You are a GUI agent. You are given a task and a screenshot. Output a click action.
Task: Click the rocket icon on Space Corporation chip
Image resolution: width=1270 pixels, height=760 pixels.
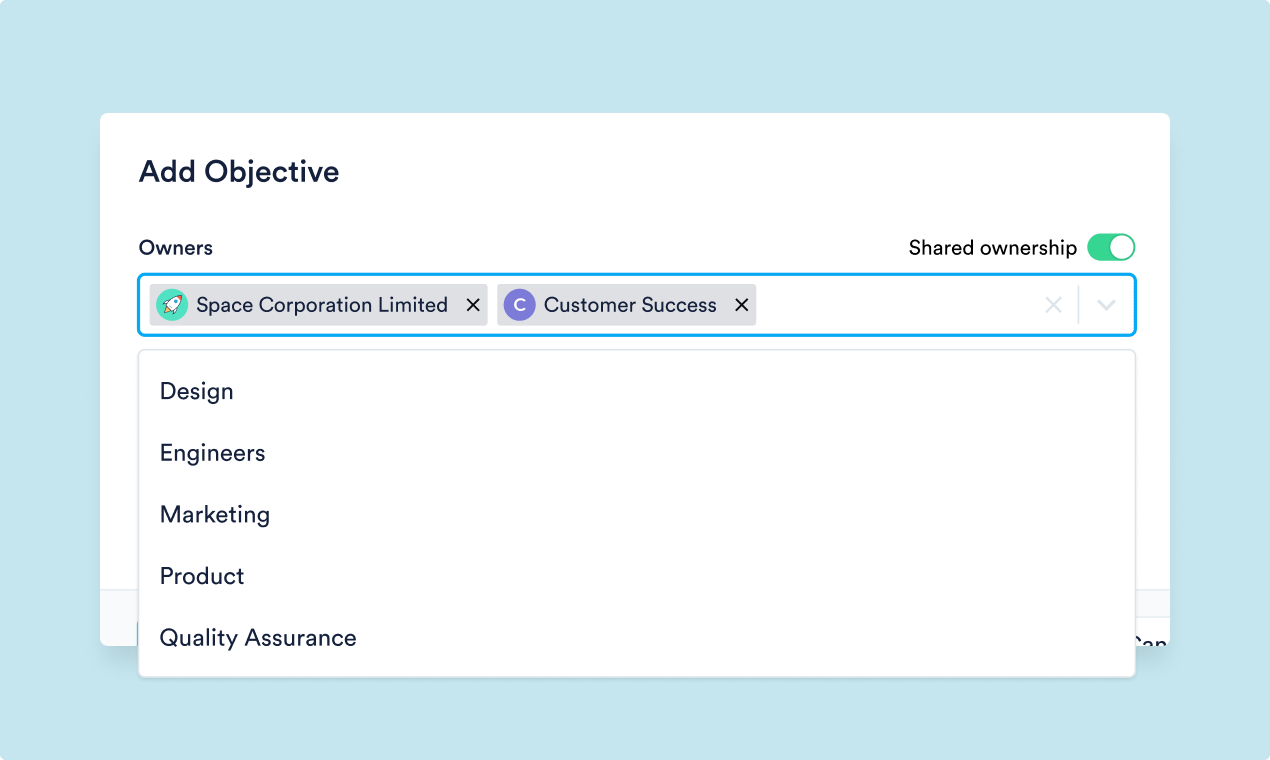point(172,304)
